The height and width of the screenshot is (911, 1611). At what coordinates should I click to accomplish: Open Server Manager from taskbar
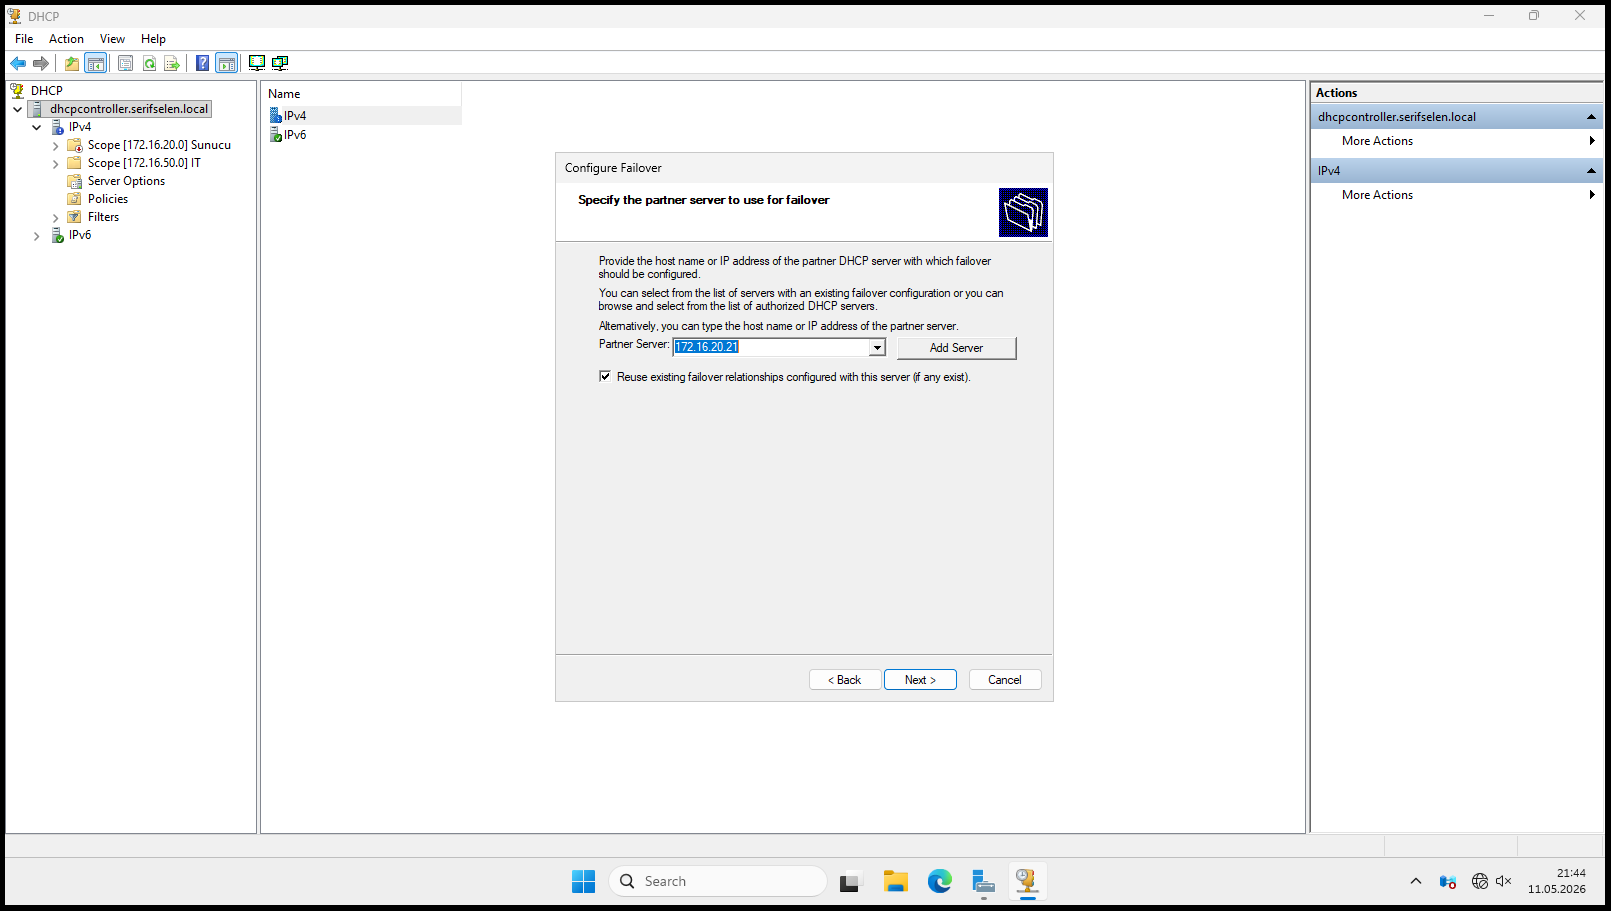984,881
